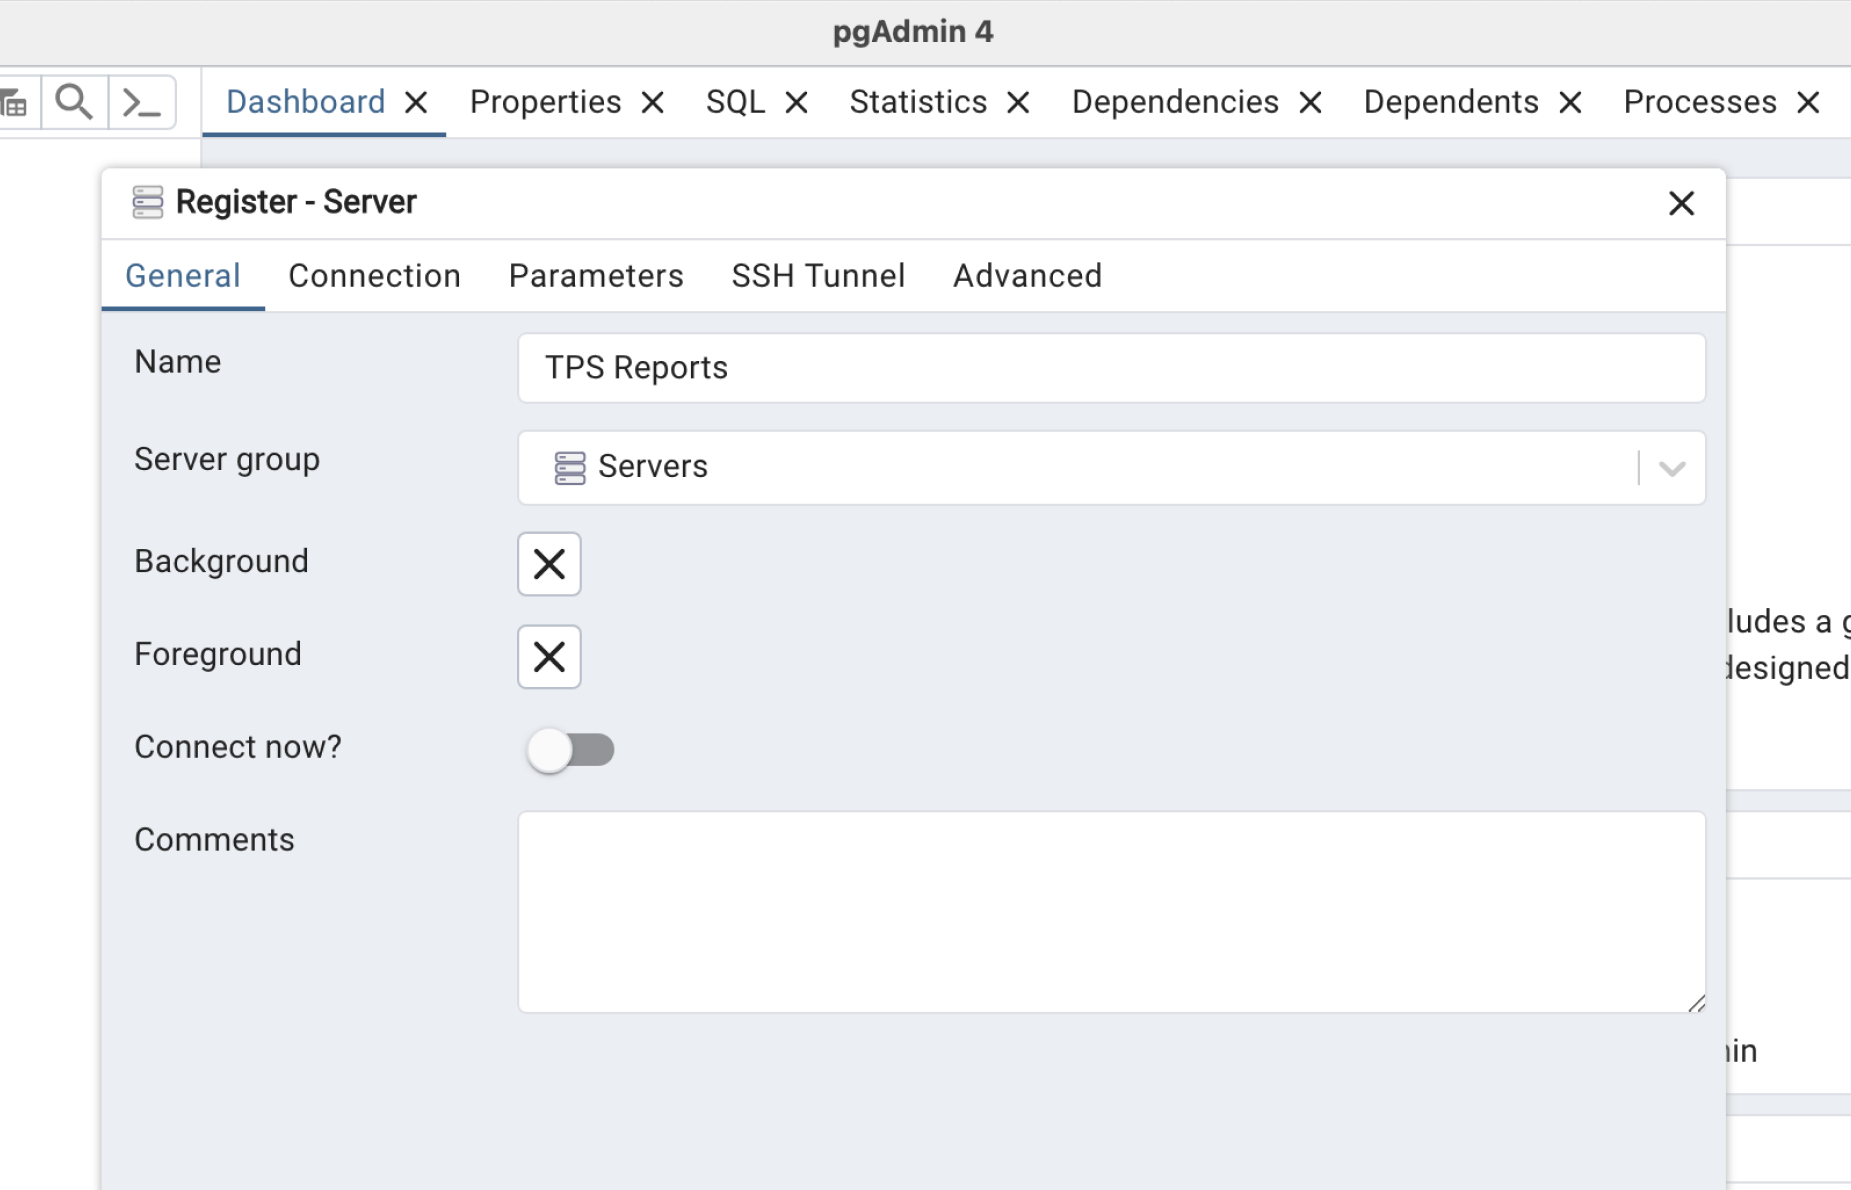
Task: Open the SSH Tunnel tab
Action: (x=818, y=276)
